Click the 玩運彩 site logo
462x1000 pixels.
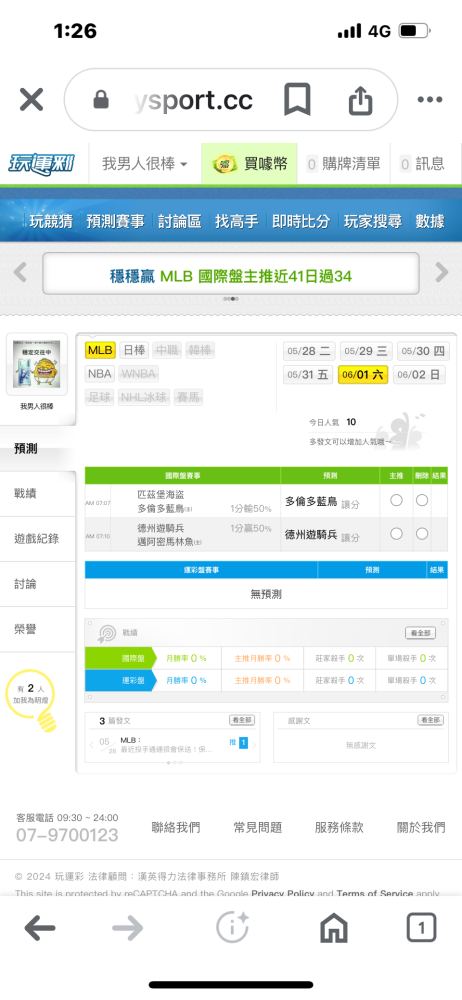click(41, 165)
